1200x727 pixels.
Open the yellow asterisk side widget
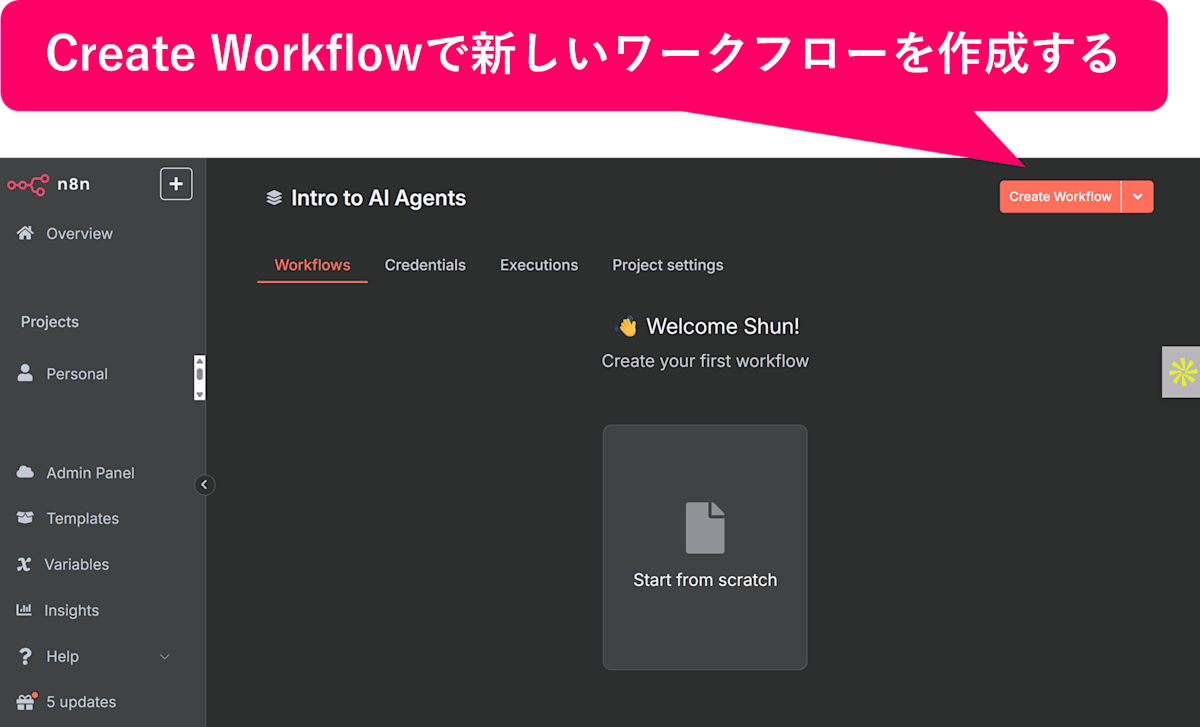tap(1182, 372)
